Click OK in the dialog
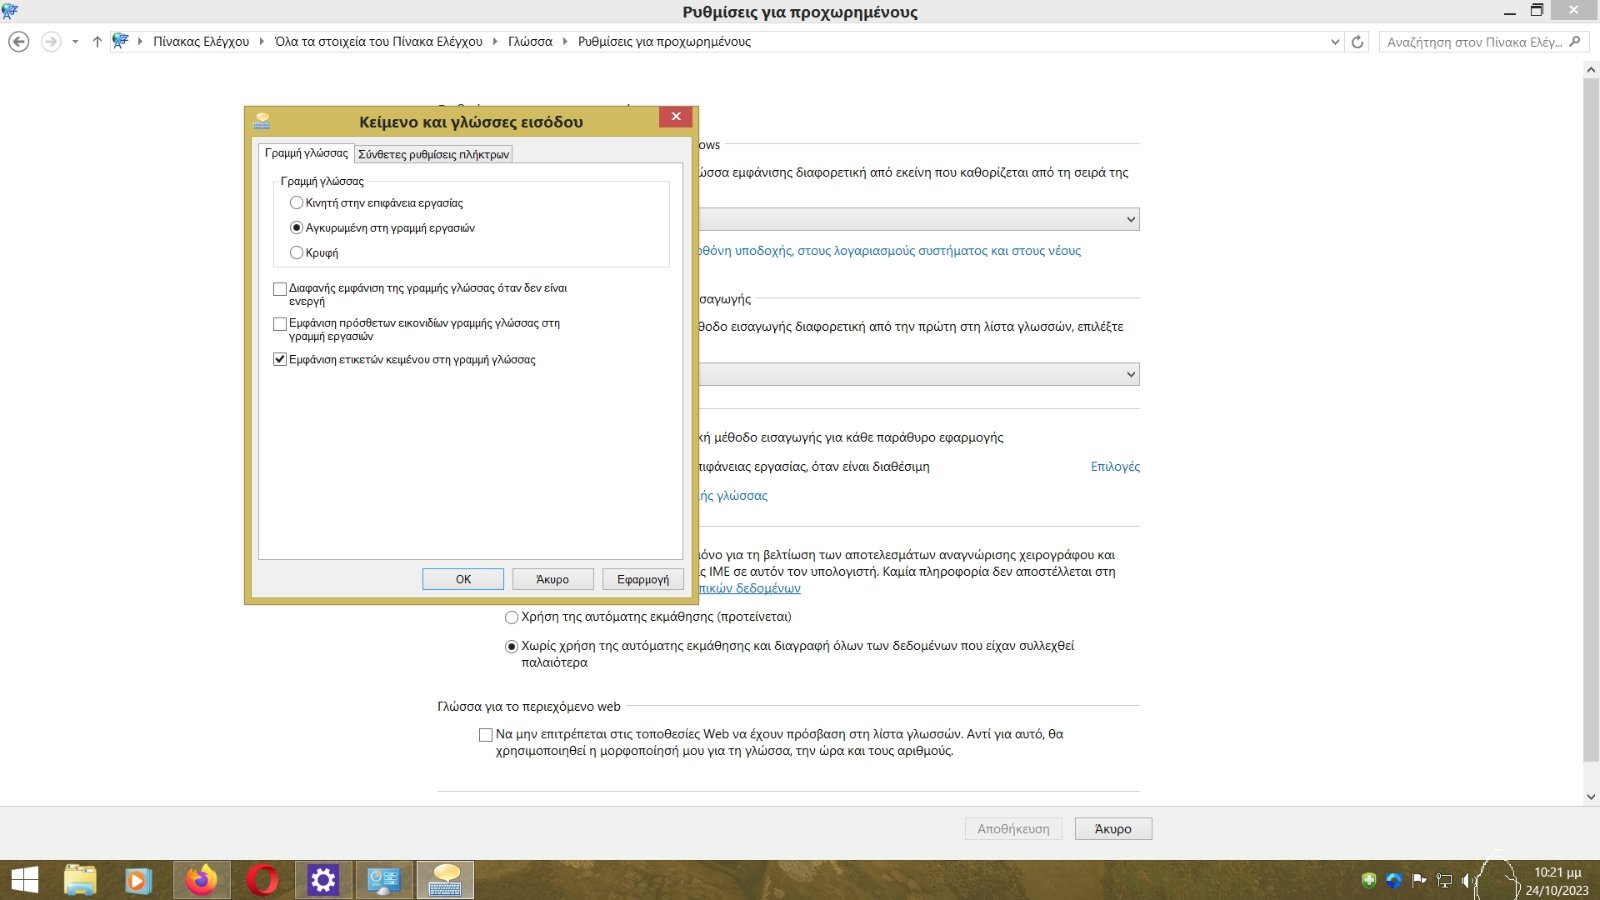 (463, 579)
